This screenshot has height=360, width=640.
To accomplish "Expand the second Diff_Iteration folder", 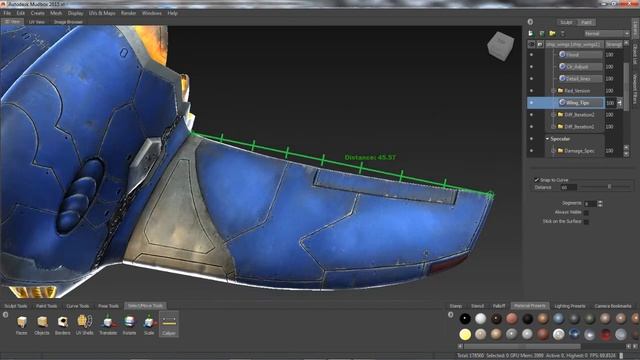I will tap(553, 127).
